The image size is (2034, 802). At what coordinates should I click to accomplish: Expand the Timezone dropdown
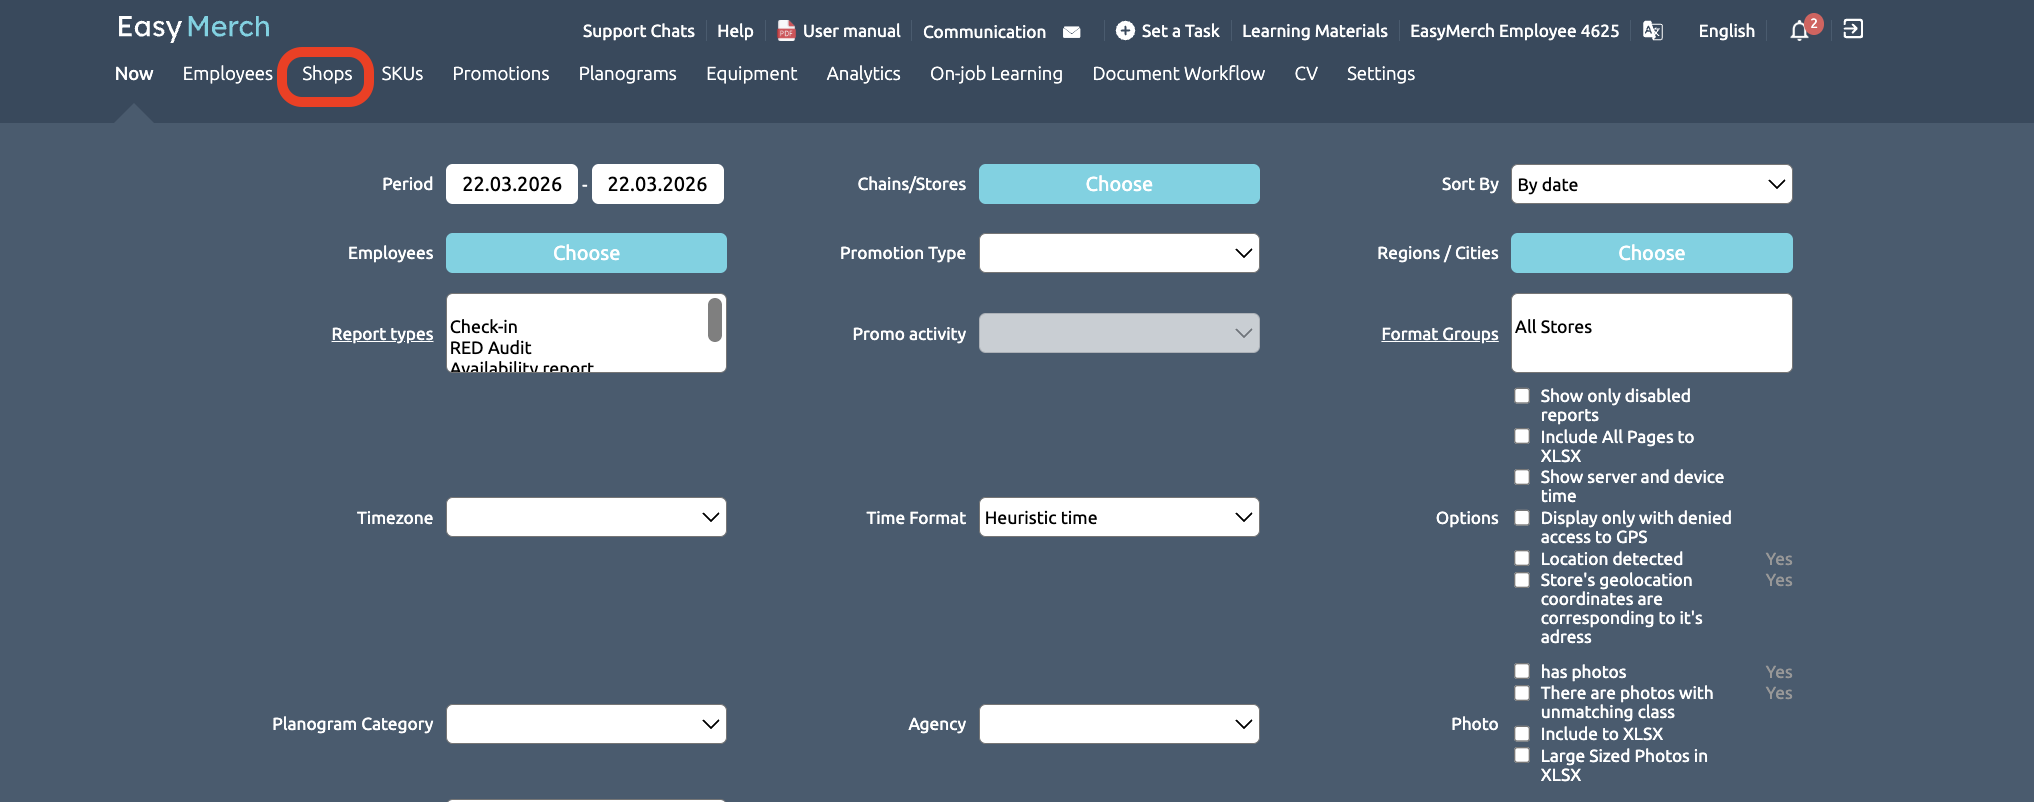click(x=586, y=518)
